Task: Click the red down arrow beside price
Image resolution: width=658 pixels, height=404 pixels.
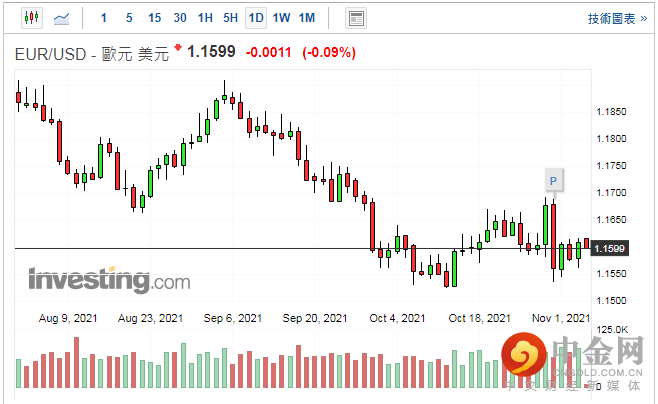Action: [178, 48]
